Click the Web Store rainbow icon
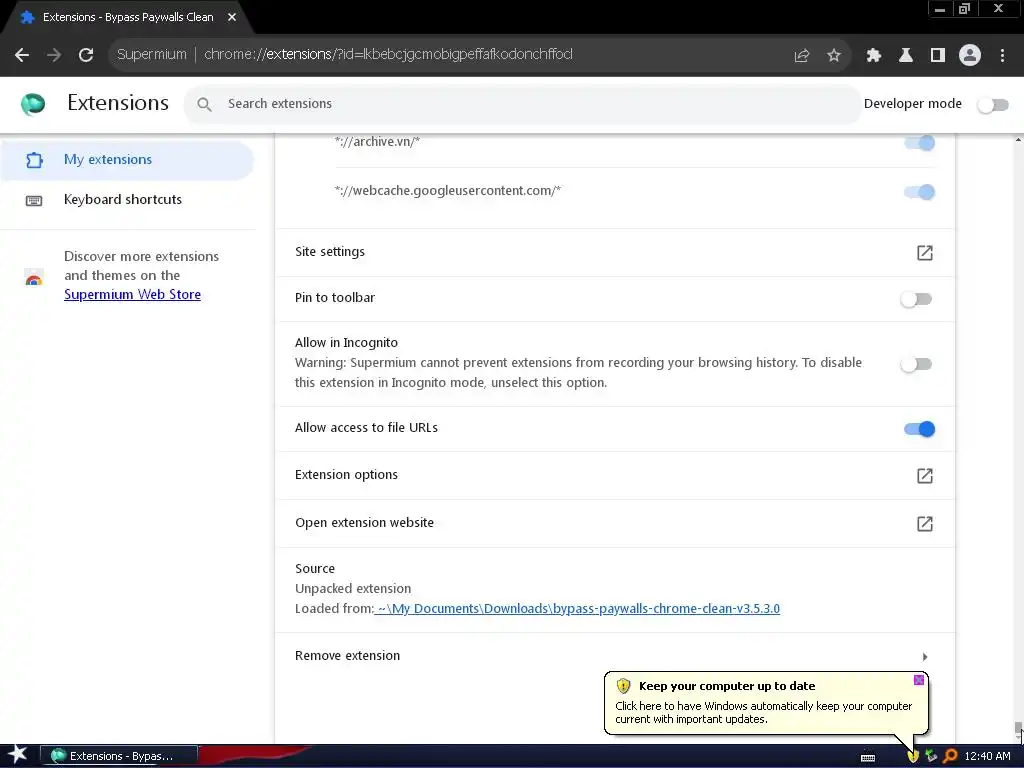Screen dimensions: 1024x768 point(34,277)
